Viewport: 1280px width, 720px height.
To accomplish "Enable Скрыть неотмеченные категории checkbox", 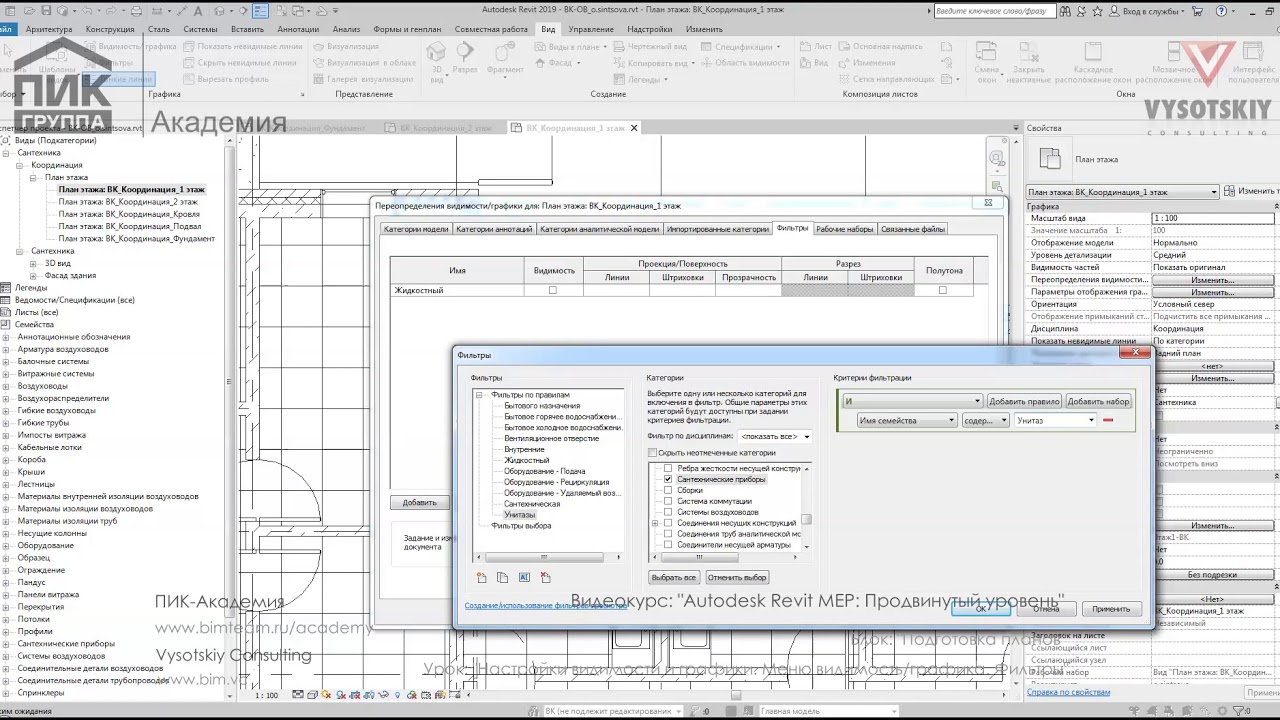I will pos(653,453).
